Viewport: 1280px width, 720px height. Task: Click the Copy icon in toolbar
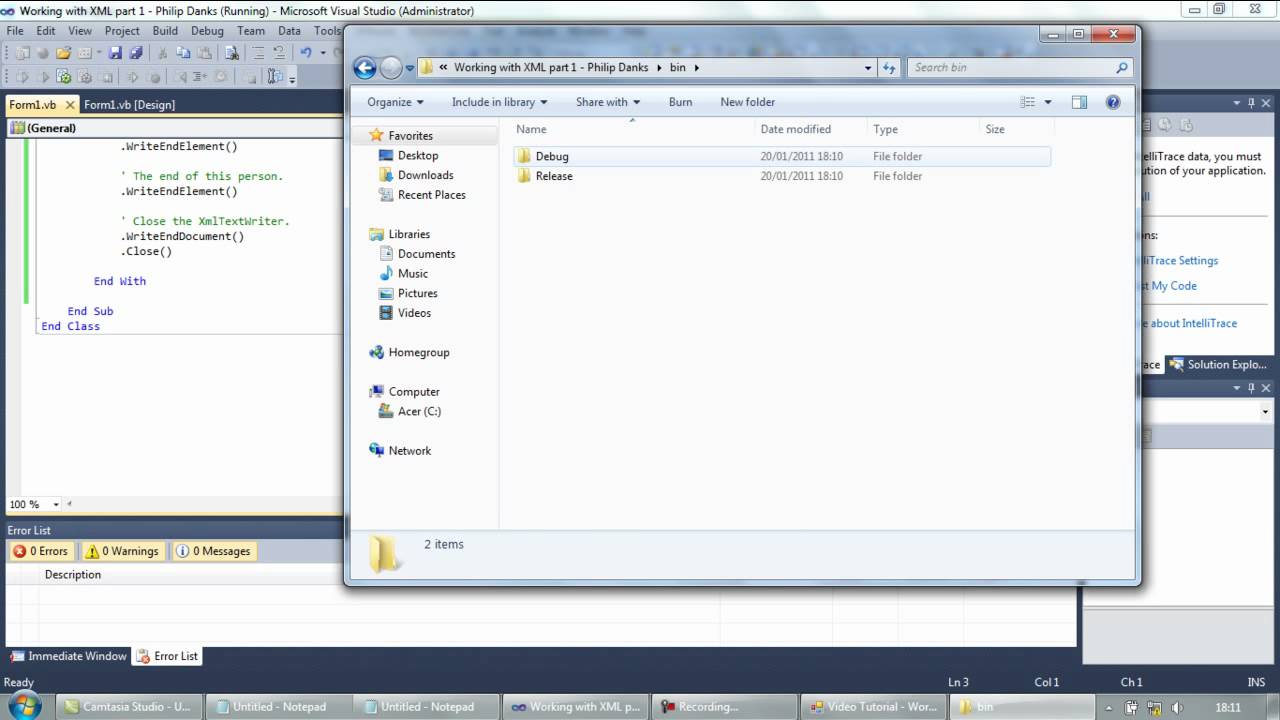[x=183, y=52]
